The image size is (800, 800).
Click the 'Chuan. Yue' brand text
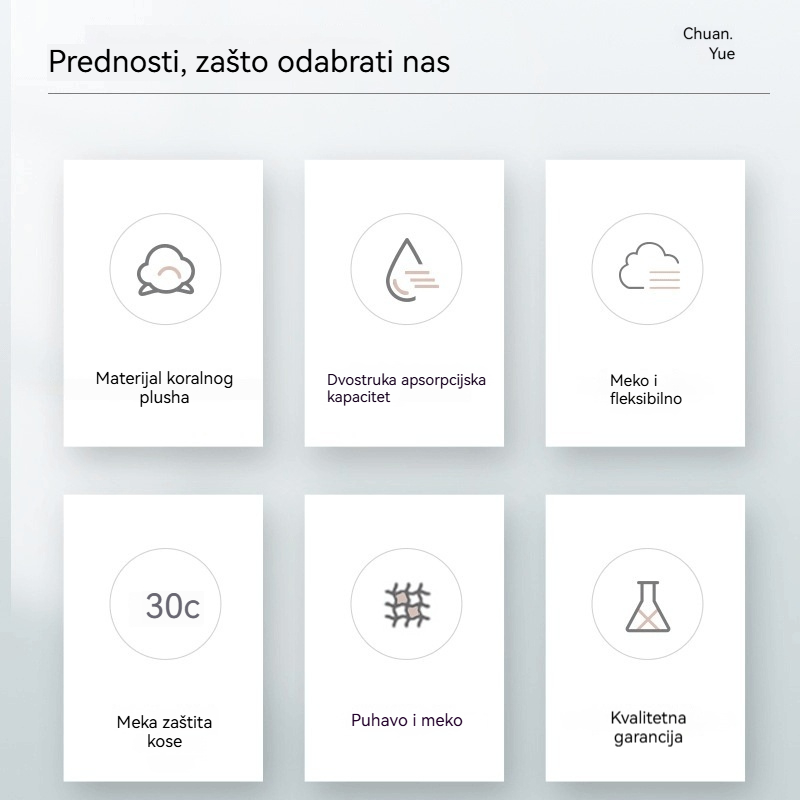pyautogui.click(x=709, y=44)
